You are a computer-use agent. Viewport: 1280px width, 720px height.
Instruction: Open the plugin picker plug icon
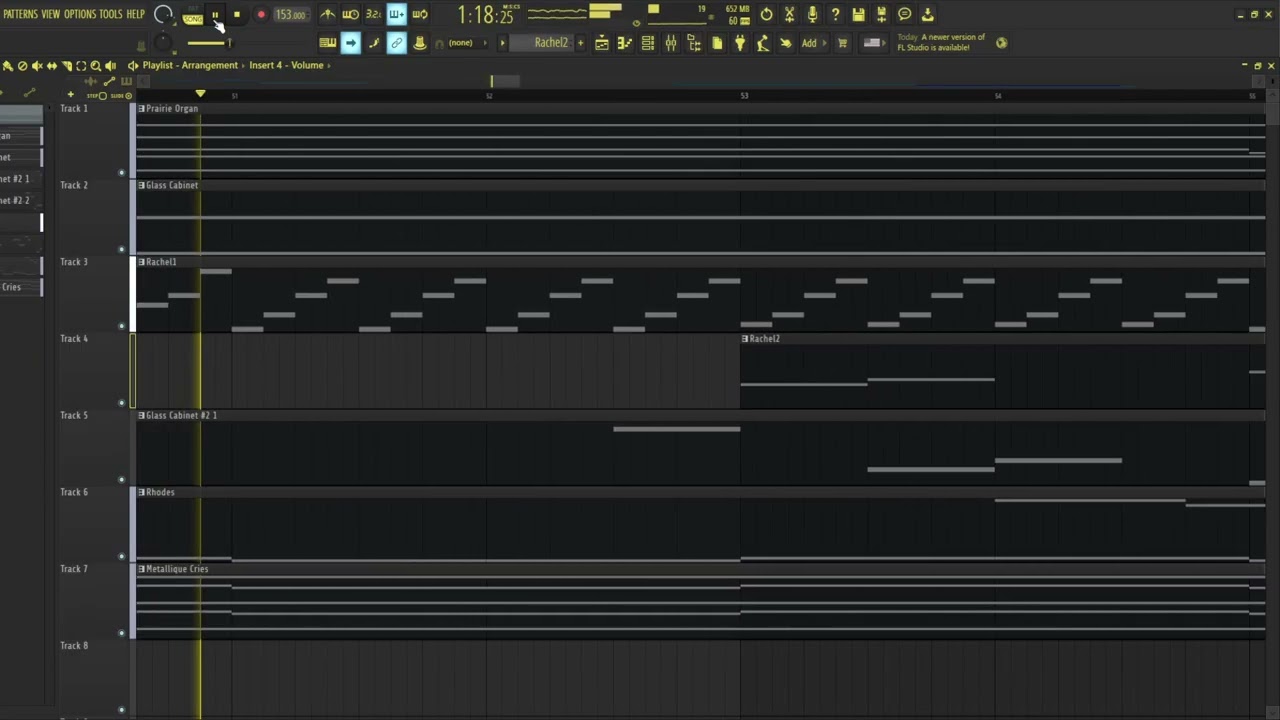click(x=740, y=43)
